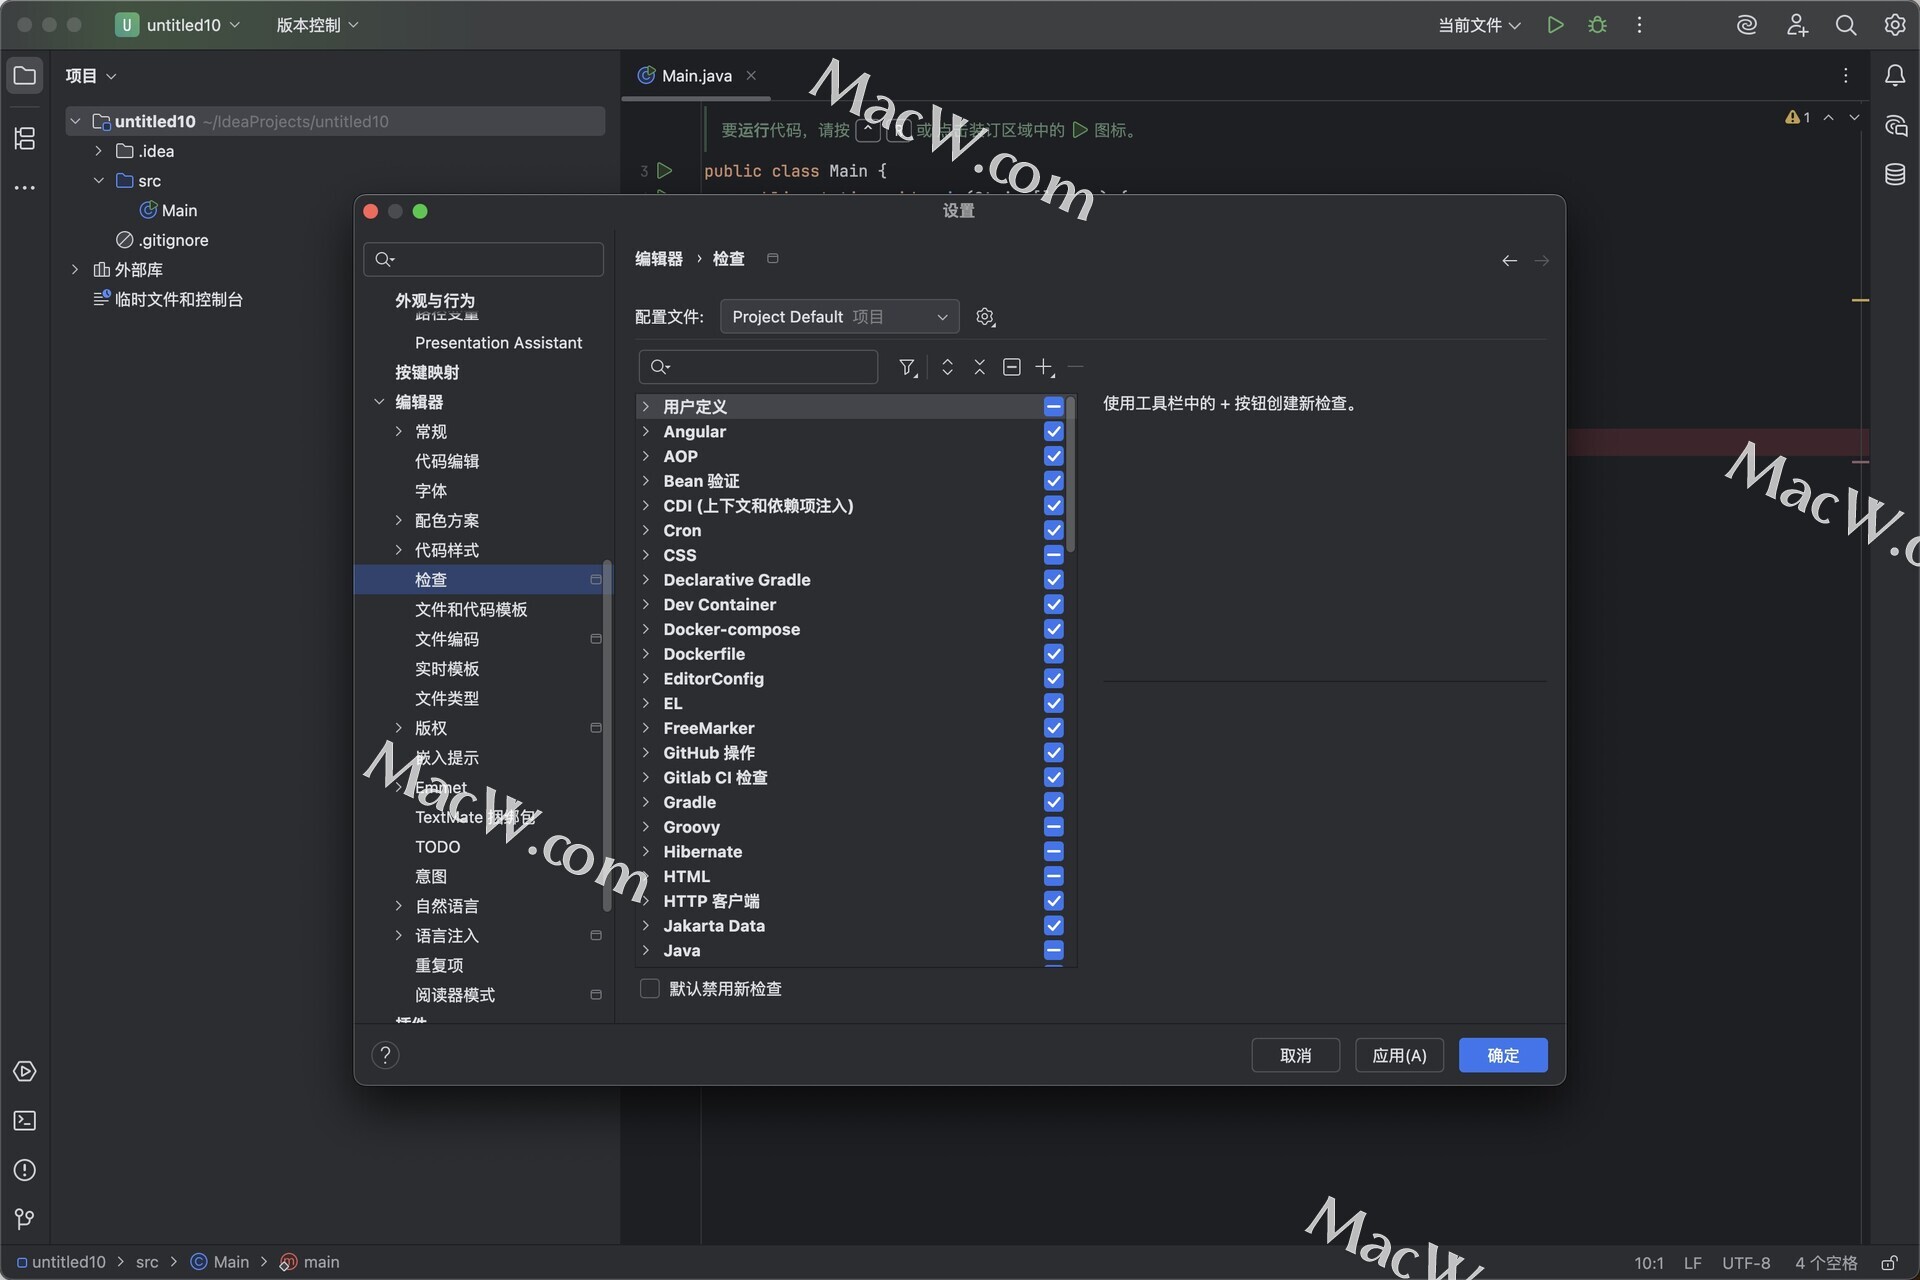Focus the inspections search field
The image size is (1920, 1280).
click(758, 367)
